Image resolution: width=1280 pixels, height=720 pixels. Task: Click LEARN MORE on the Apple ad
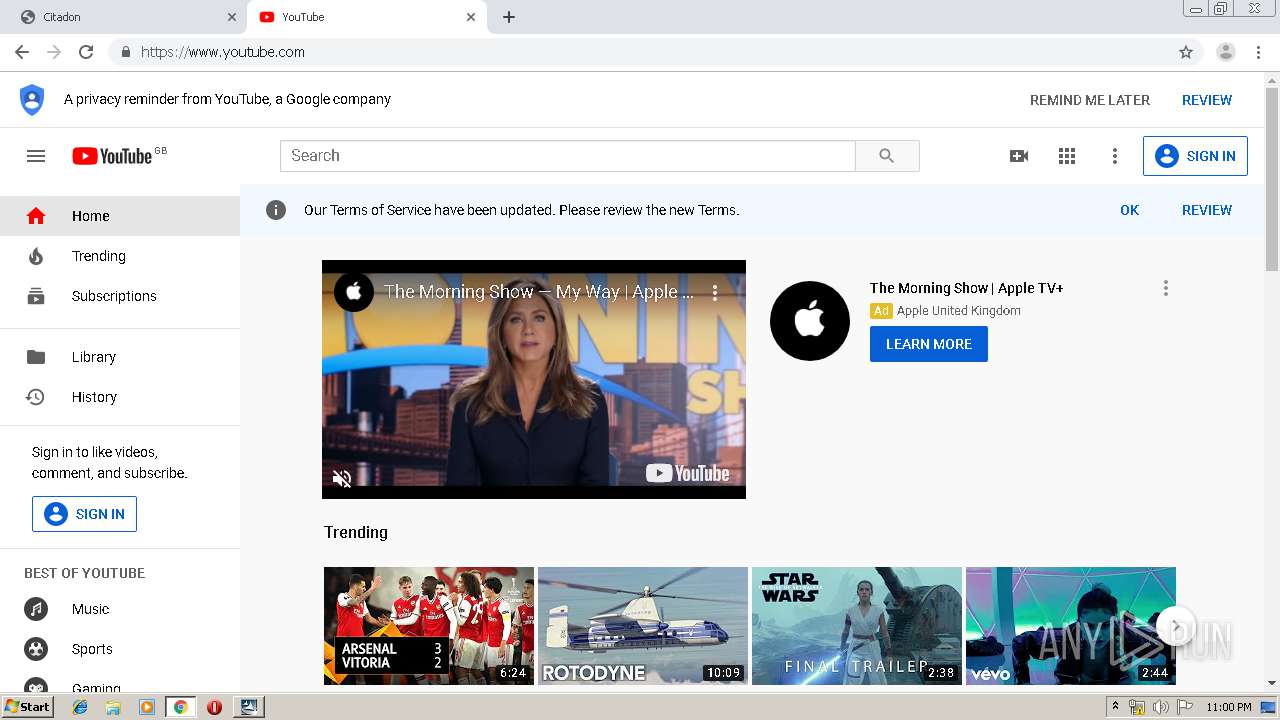929,344
